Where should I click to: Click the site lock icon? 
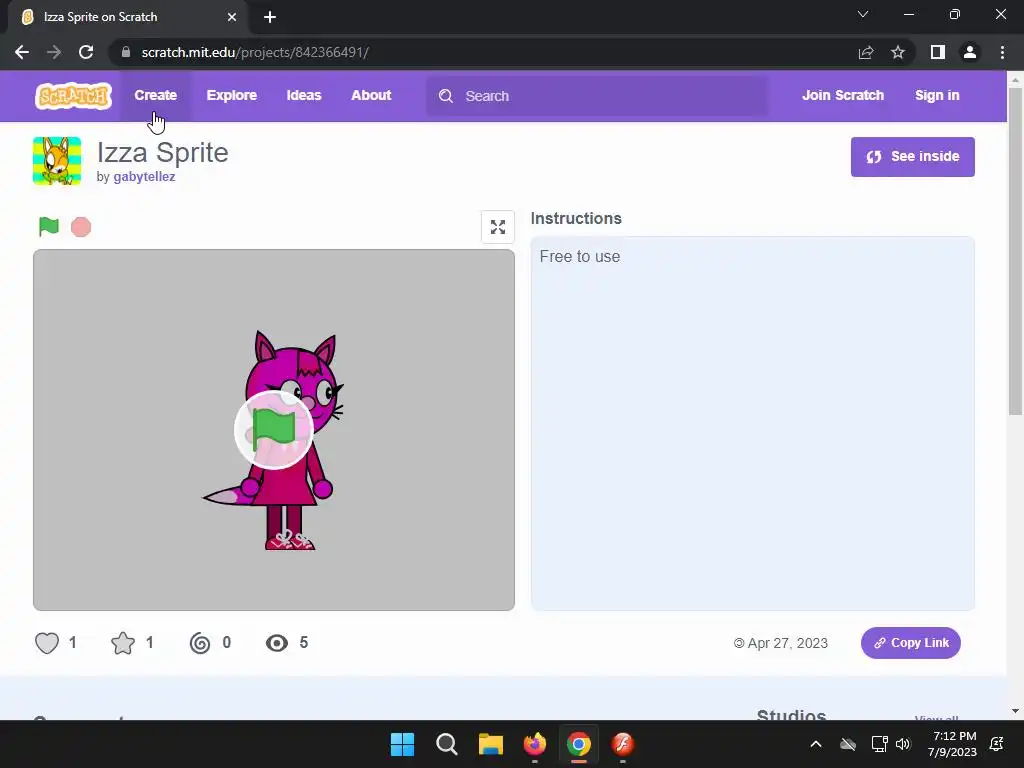[x=125, y=52]
